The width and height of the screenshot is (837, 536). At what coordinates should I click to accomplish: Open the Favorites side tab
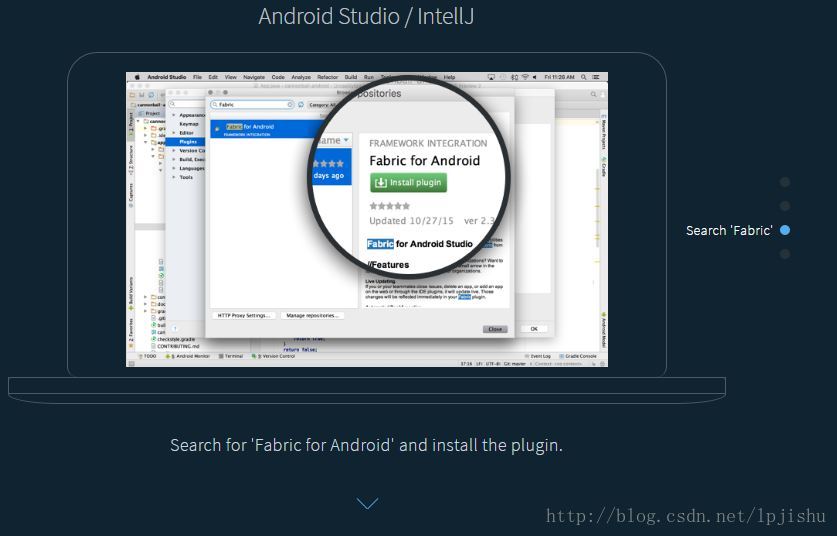(131, 332)
